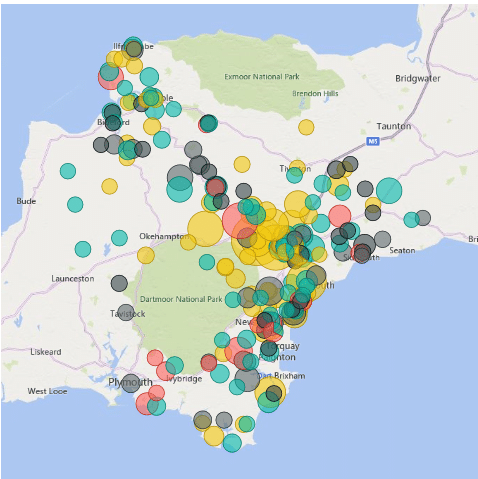The width and height of the screenshot is (478, 479).
Task: Click the Brixham town label
Action: point(289,376)
